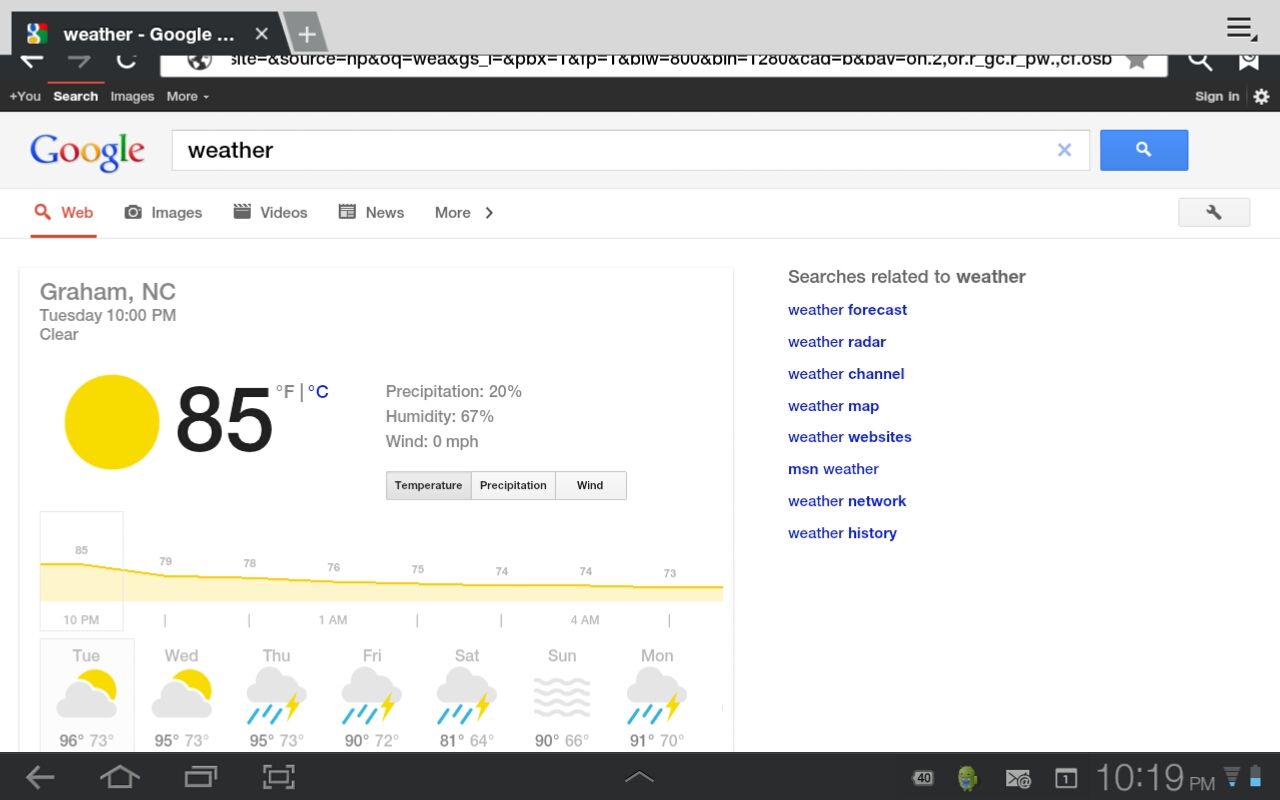Open weather channel related search
Image resolution: width=1280 pixels, height=800 pixels.
846,374
